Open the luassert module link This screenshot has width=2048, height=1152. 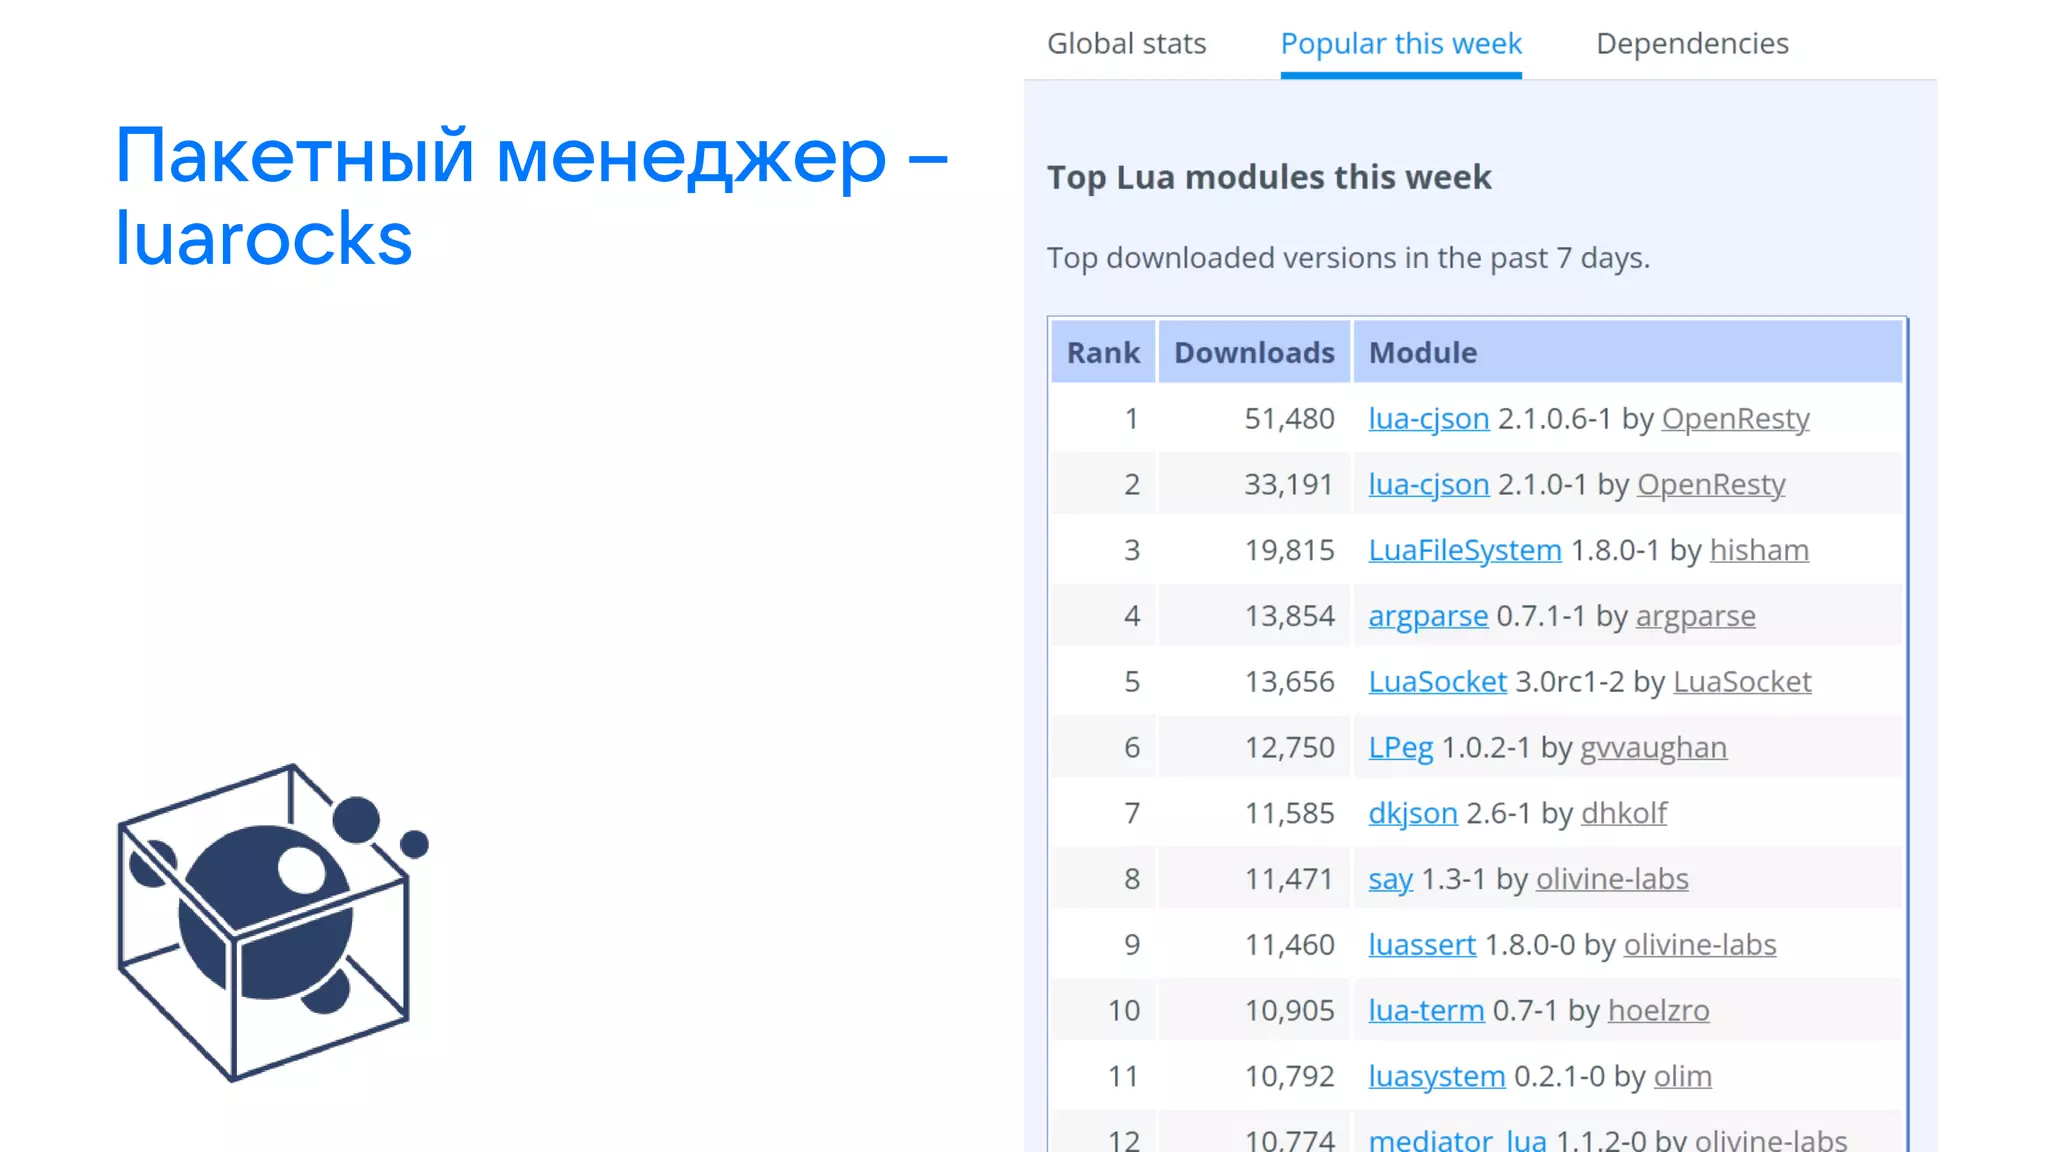tap(1421, 945)
